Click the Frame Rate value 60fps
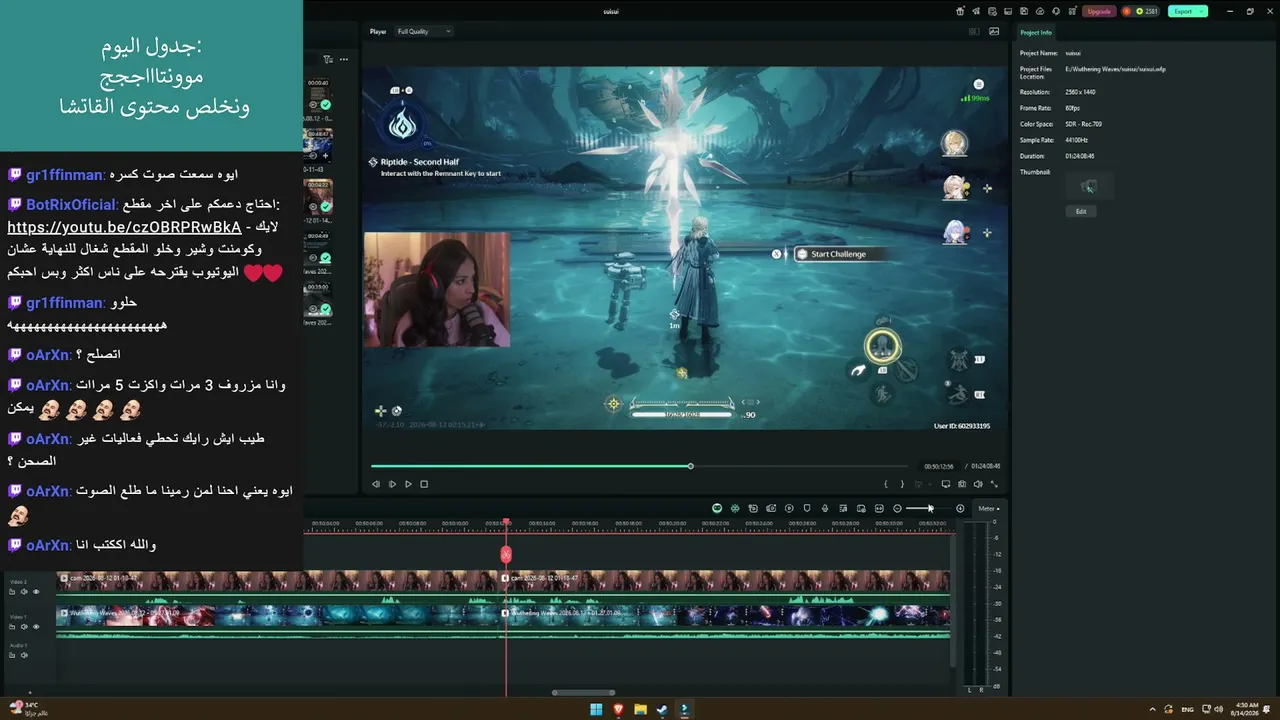The height and width of the screenshot is (720, 1280). coord(1073,108)
